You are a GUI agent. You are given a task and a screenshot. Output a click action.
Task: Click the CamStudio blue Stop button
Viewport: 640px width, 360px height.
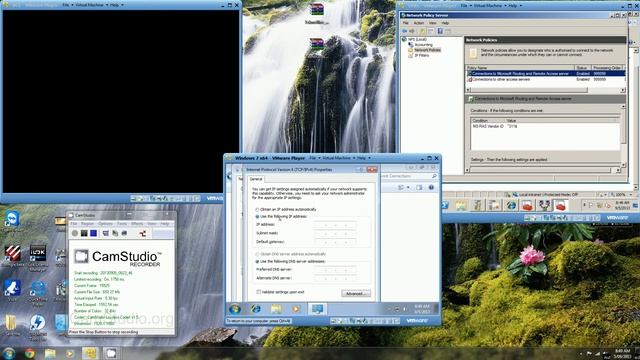[x=93, y=233]
